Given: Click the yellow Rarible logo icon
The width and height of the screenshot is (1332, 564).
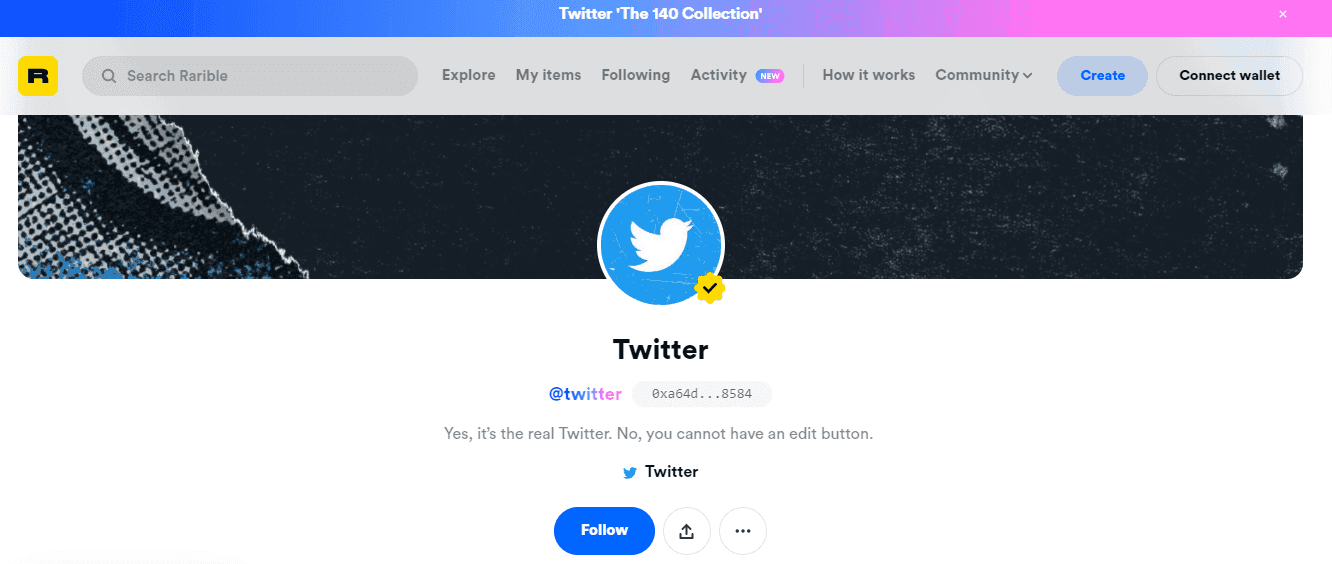Looking at the screenshot, I should (38, 76).
